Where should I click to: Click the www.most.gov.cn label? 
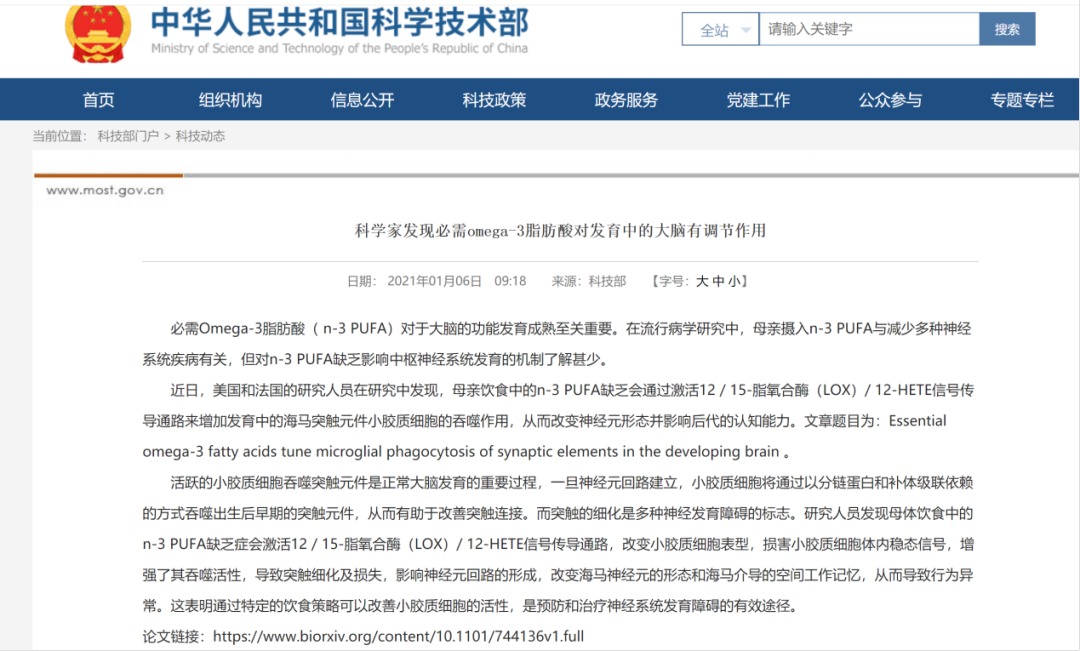point(105,191)
